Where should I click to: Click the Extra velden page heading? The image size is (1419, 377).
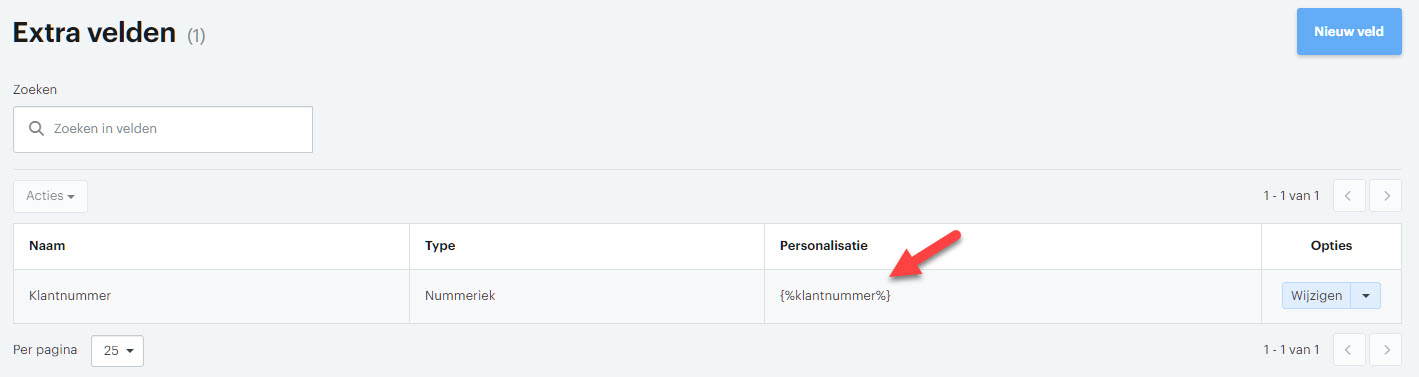[x=94, y=32]
